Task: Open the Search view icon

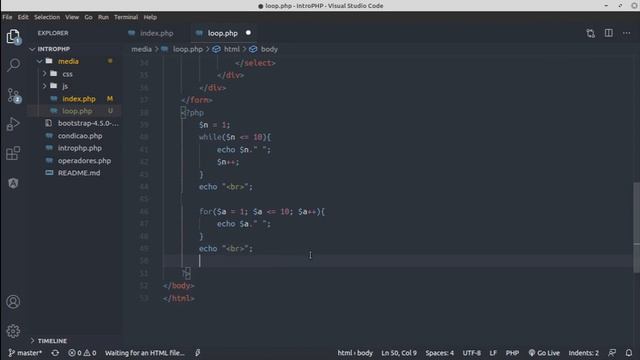Action: [x=13, y=65]
